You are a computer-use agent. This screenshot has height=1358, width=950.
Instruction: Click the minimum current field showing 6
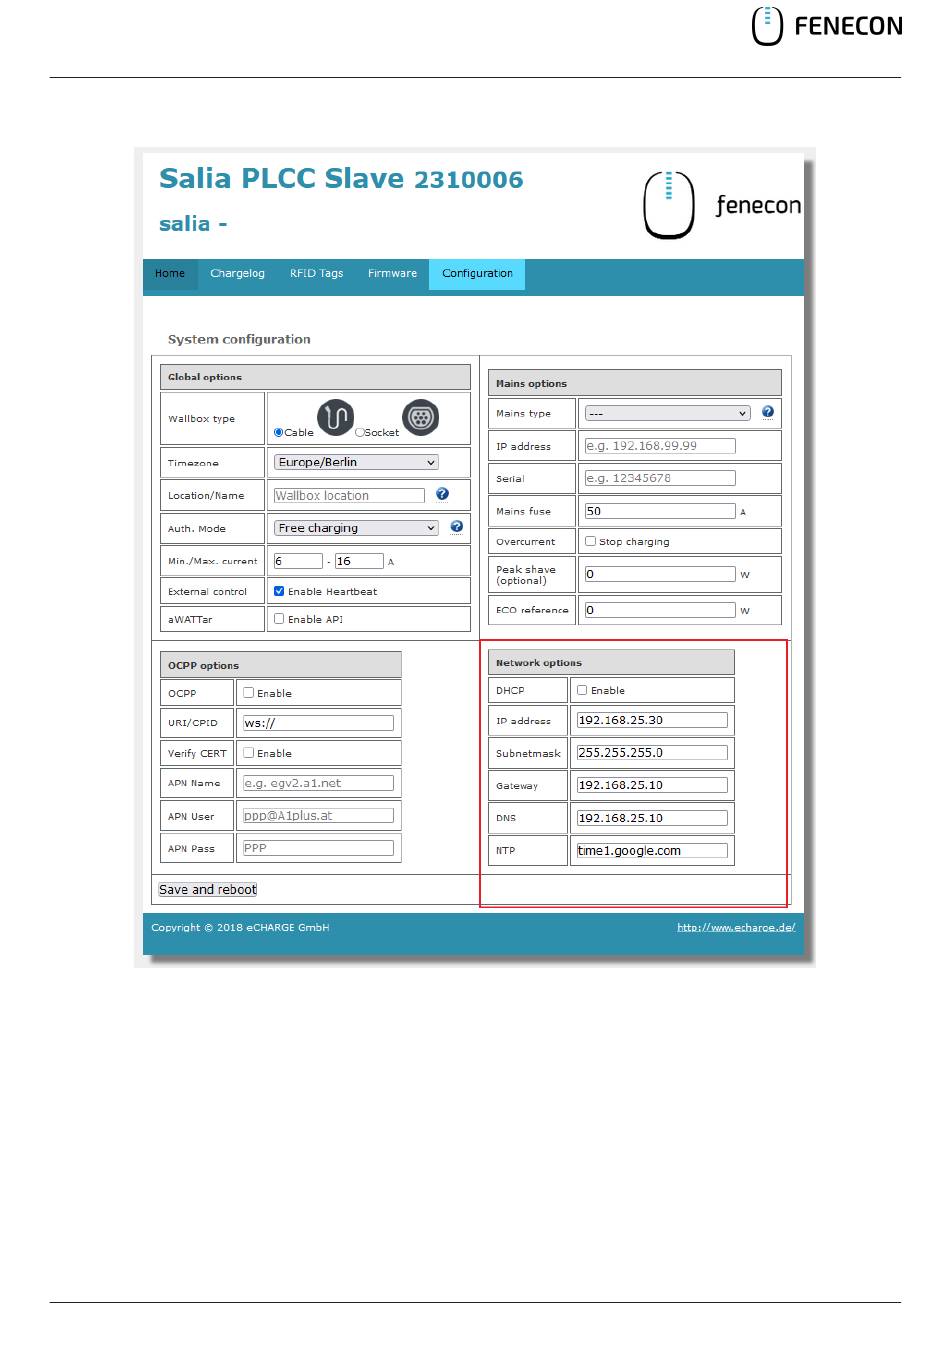[298, 561]
